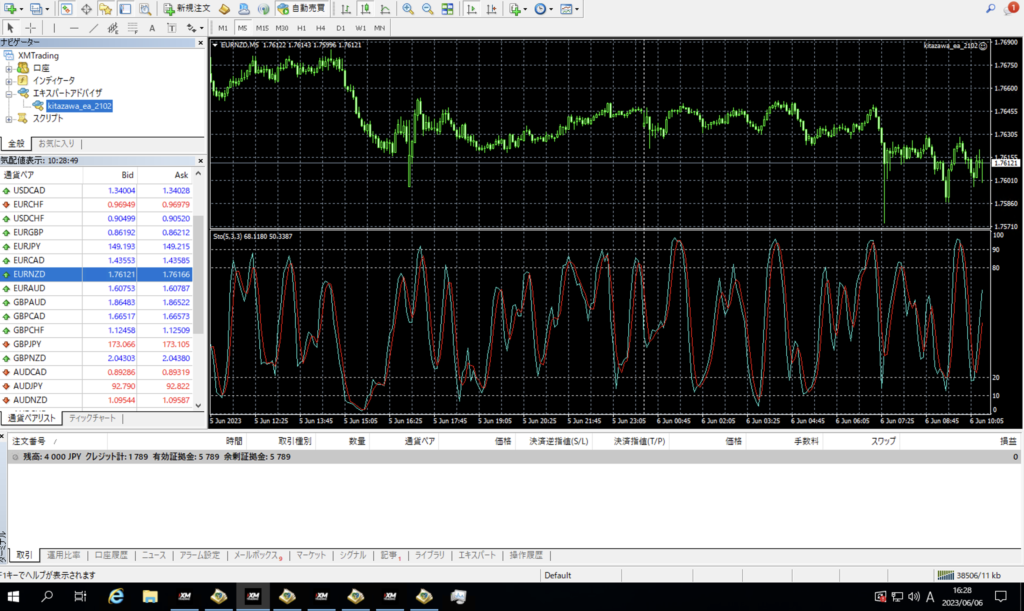Select the horizontal line drawing tool

point(73,28)
